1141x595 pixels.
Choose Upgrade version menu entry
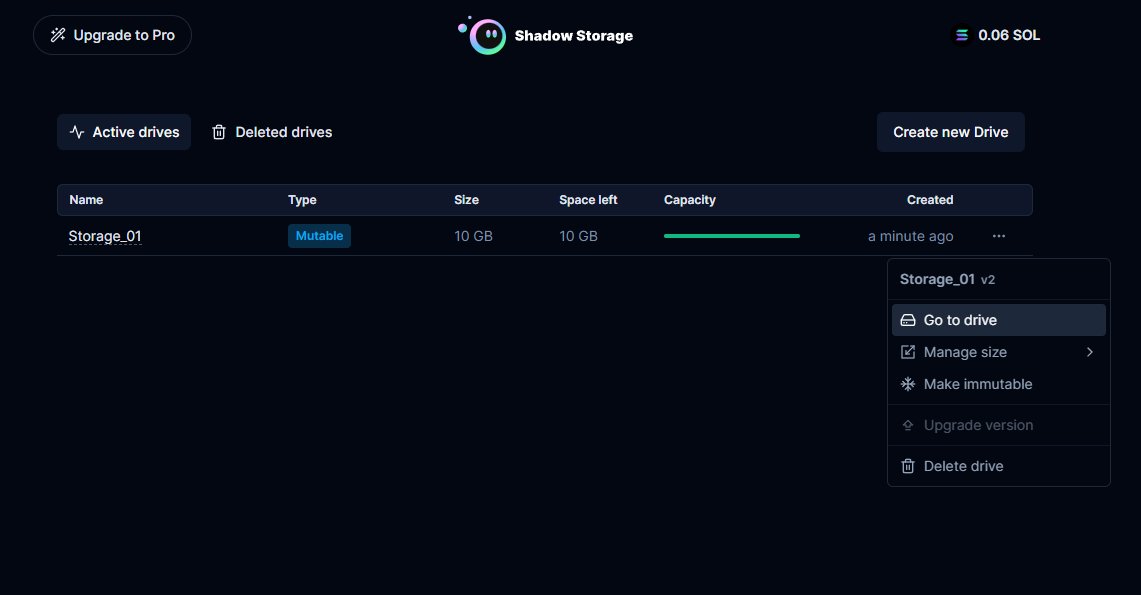(x=998, y=426)
